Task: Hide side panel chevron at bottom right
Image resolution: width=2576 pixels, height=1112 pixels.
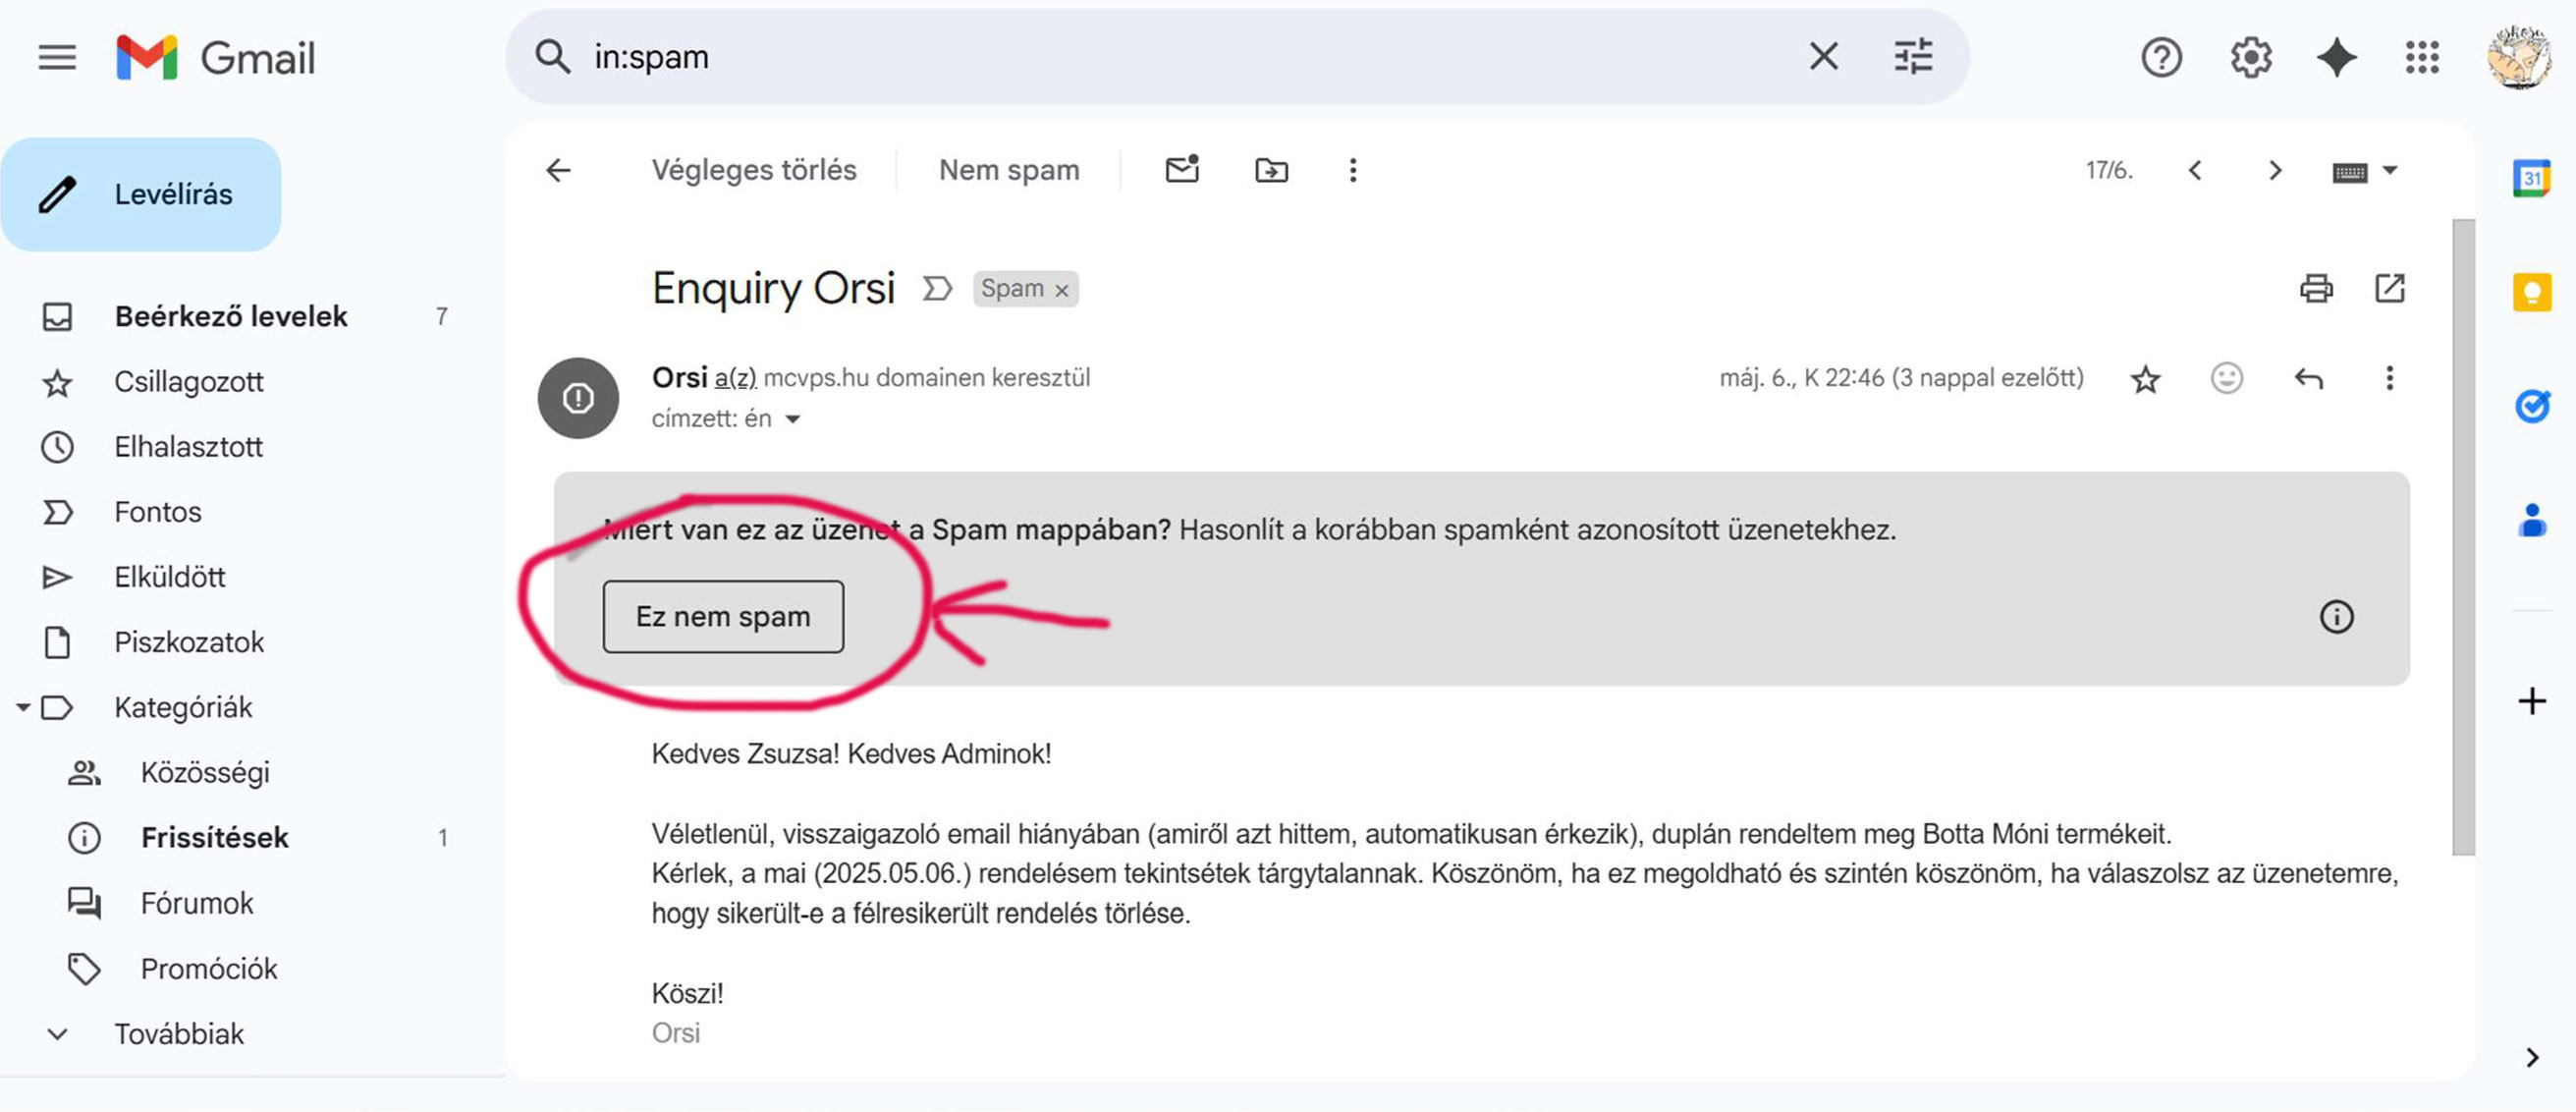Action: 2531,1058
